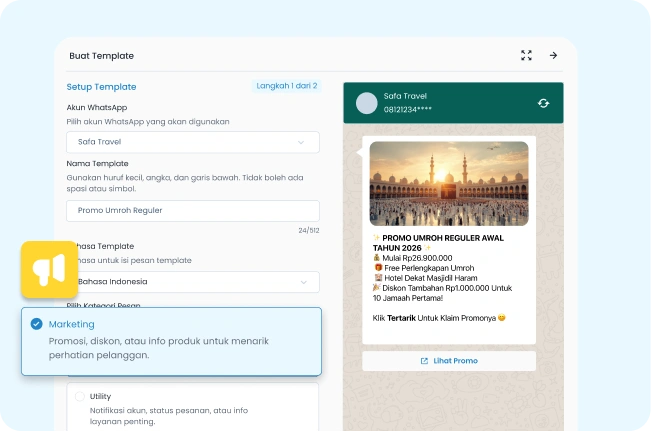Screen dimensions: 651x432
Task: Click the Nama Template input field
Action: (x=193, y=211)
